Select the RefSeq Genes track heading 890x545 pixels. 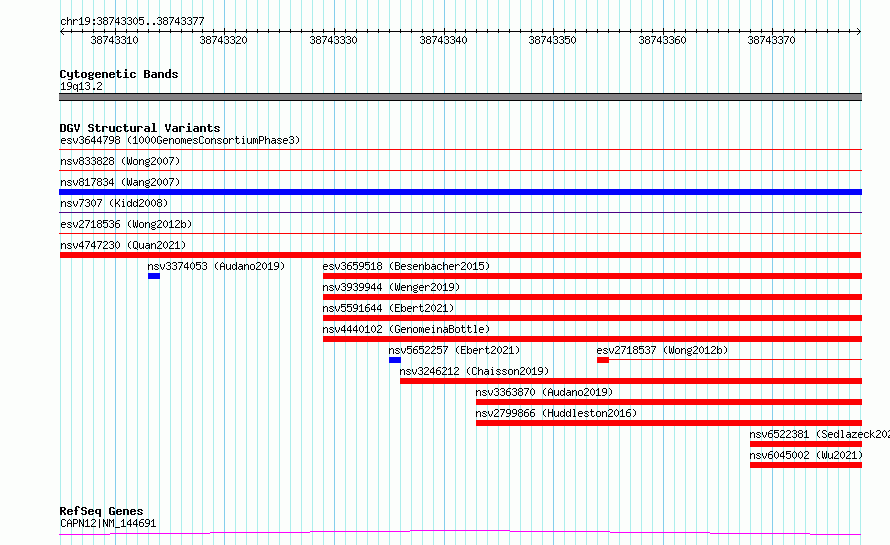[x=101, y=512]
